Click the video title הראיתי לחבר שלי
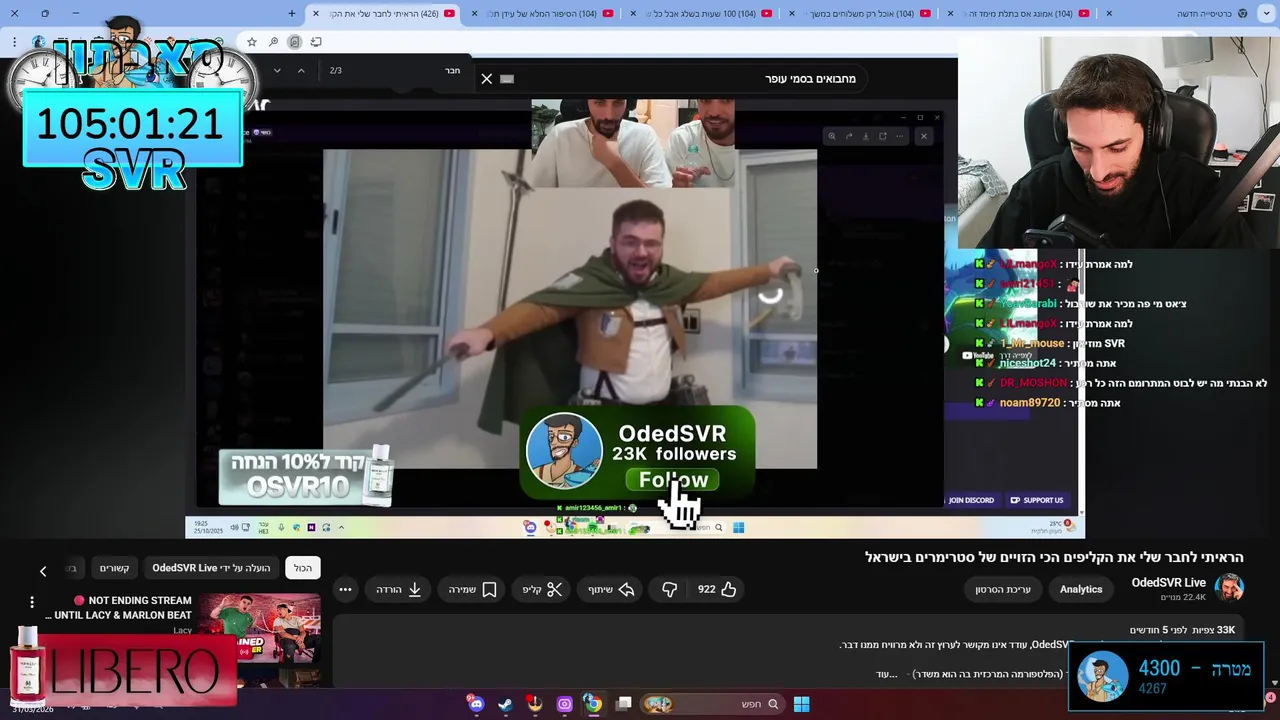The image size is (1280, 720). point(1054,557)
